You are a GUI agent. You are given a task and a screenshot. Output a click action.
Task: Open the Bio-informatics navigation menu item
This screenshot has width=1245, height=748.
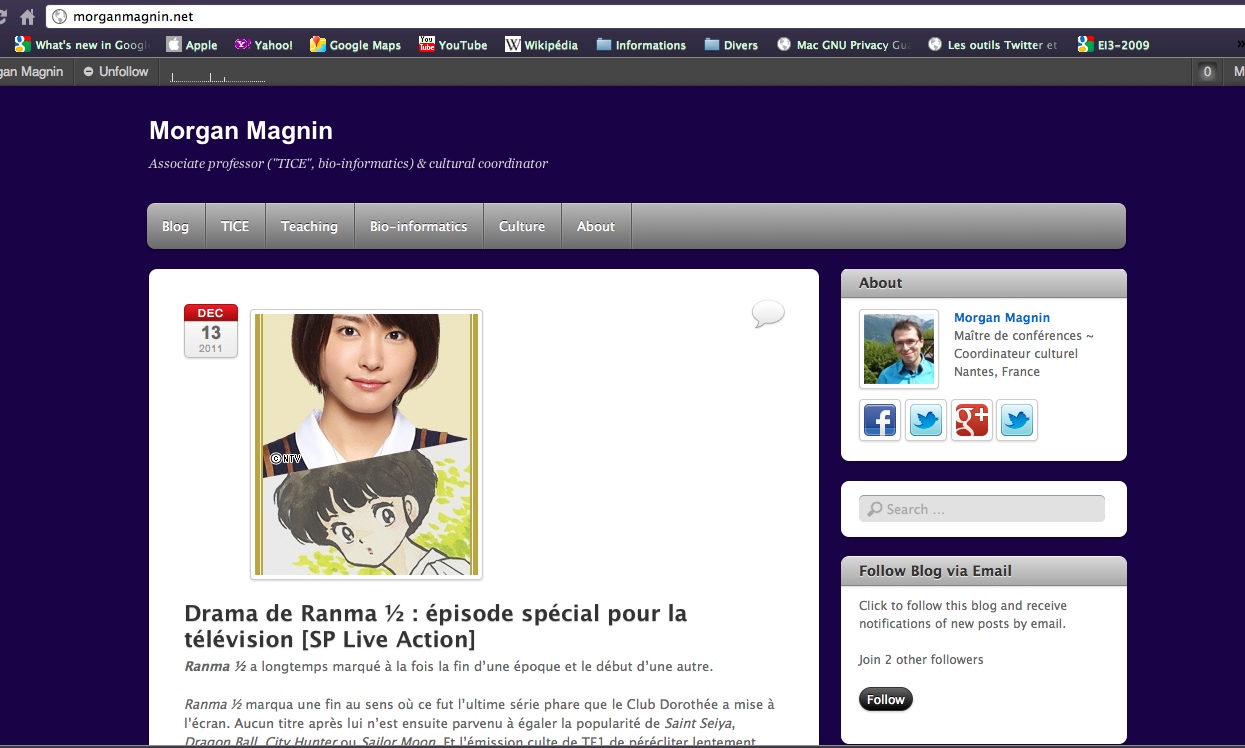[x=418, y=227]
